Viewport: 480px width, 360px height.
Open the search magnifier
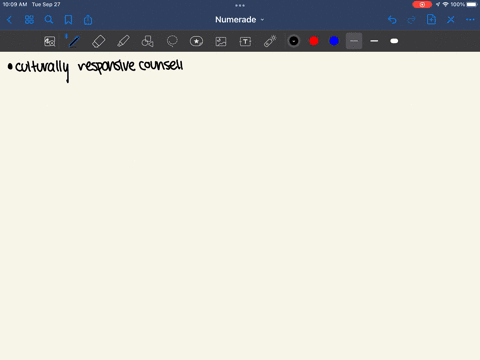point(49,20)
